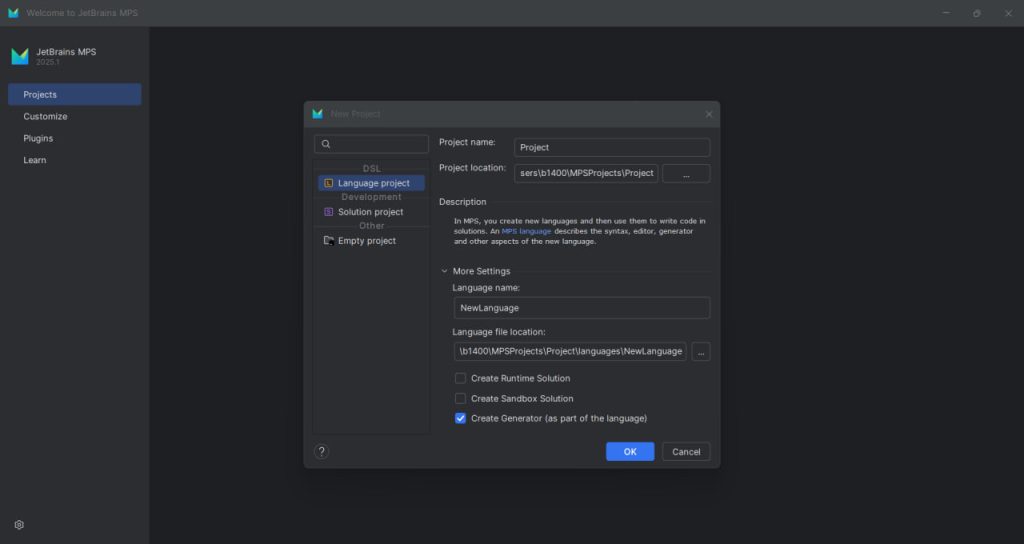Click the 'Language name:' label

pyautogui.click(x=486, y=287)
